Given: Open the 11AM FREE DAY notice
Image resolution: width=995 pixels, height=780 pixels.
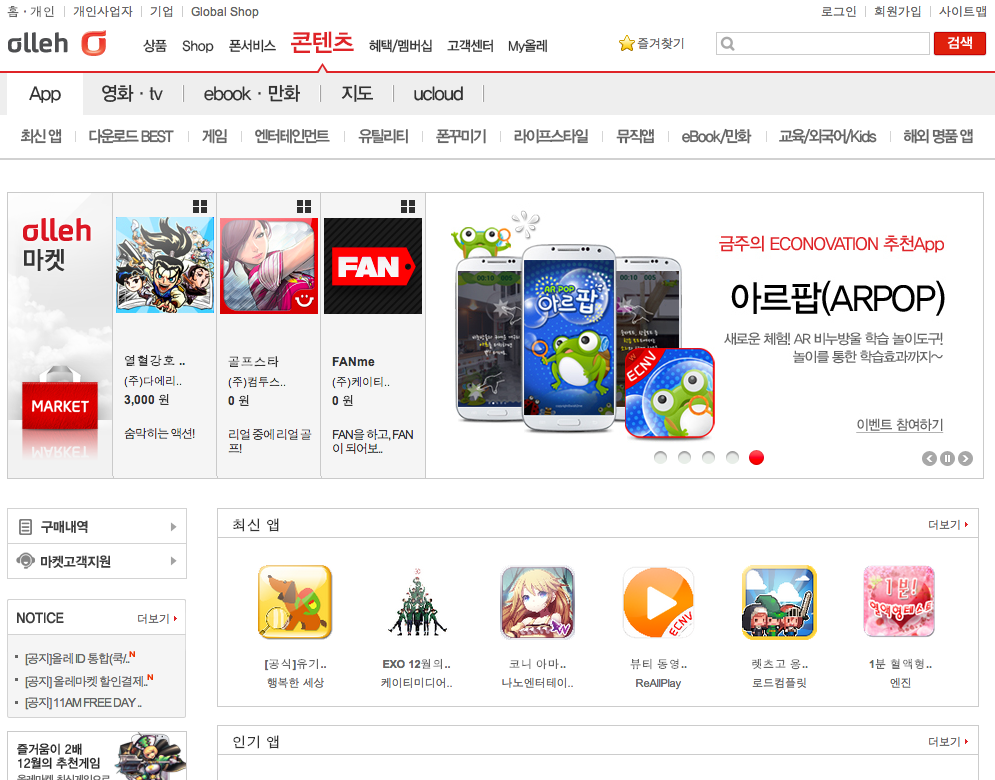Looking at the screenshot, I should point(83,703).
